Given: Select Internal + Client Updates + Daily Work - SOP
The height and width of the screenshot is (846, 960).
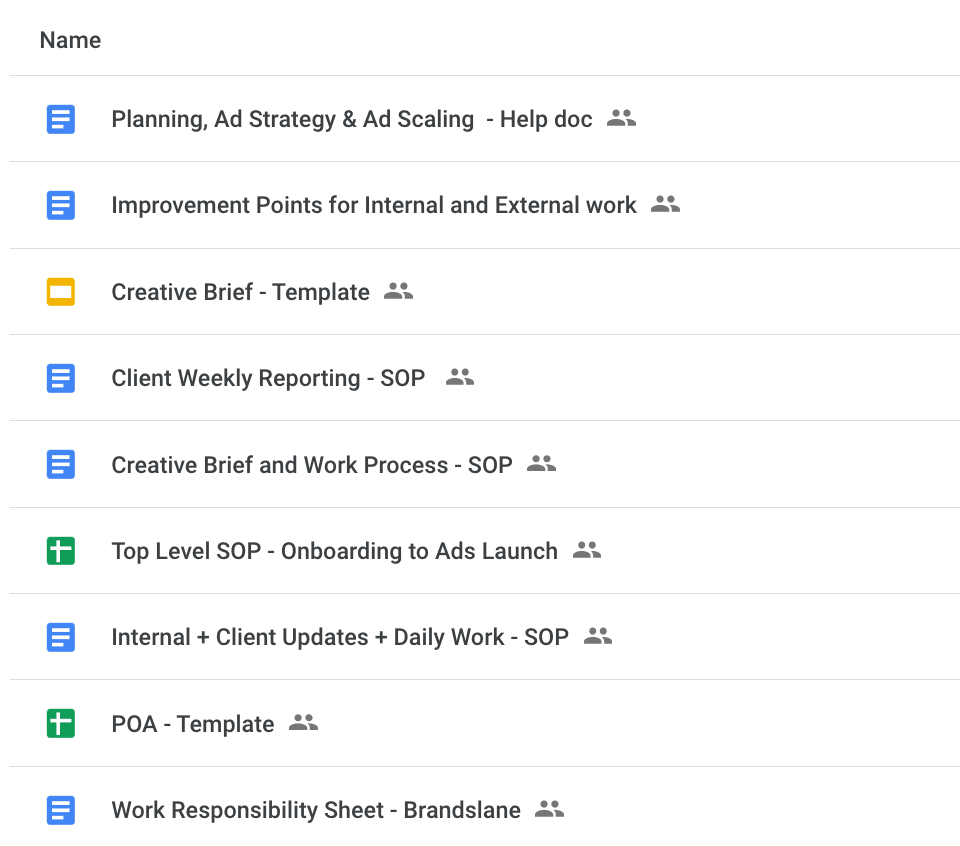Looking at the screenshot, I should [339, 637].
